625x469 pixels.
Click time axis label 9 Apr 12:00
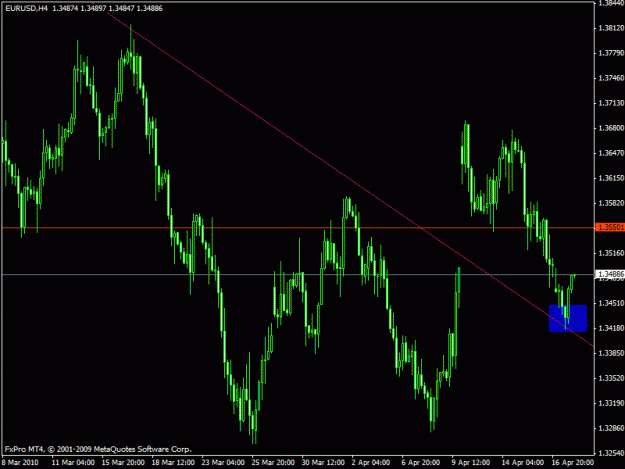point(471,463)
